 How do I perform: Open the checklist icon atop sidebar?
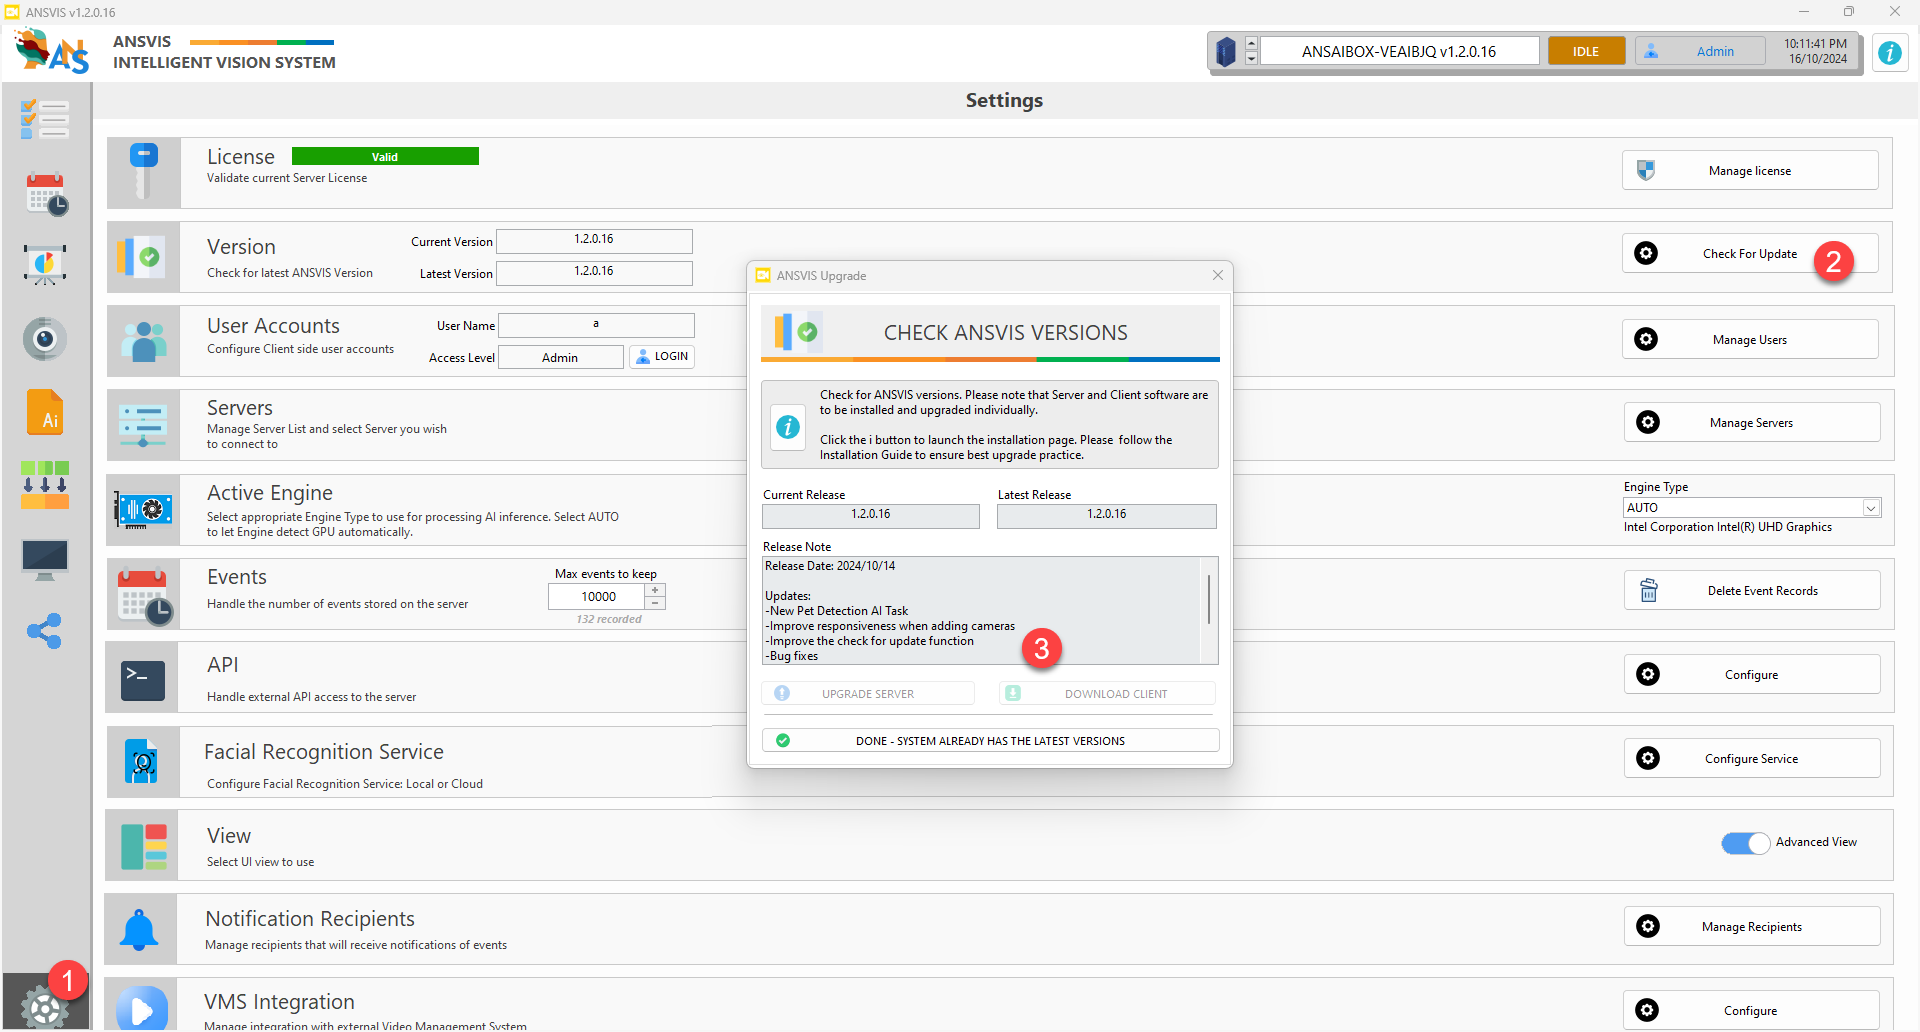pyautogui.click(x=45, y=120)
